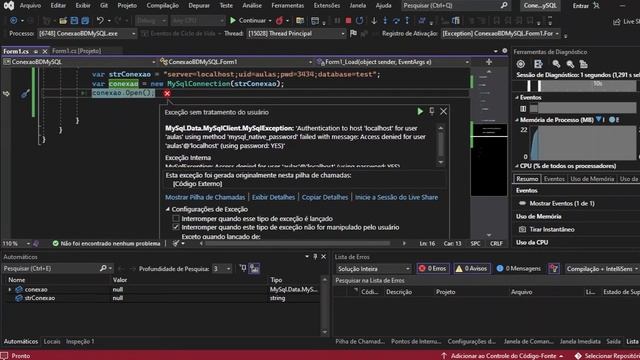Screen dimensions: 640x360
Task: Switch to Uso de Memória diagnostic tab
Action: 592,179
